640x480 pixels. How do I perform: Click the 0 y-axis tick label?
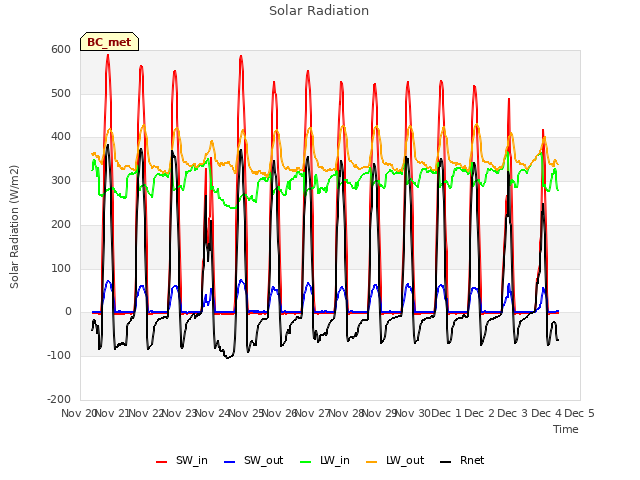coord(68,312)
